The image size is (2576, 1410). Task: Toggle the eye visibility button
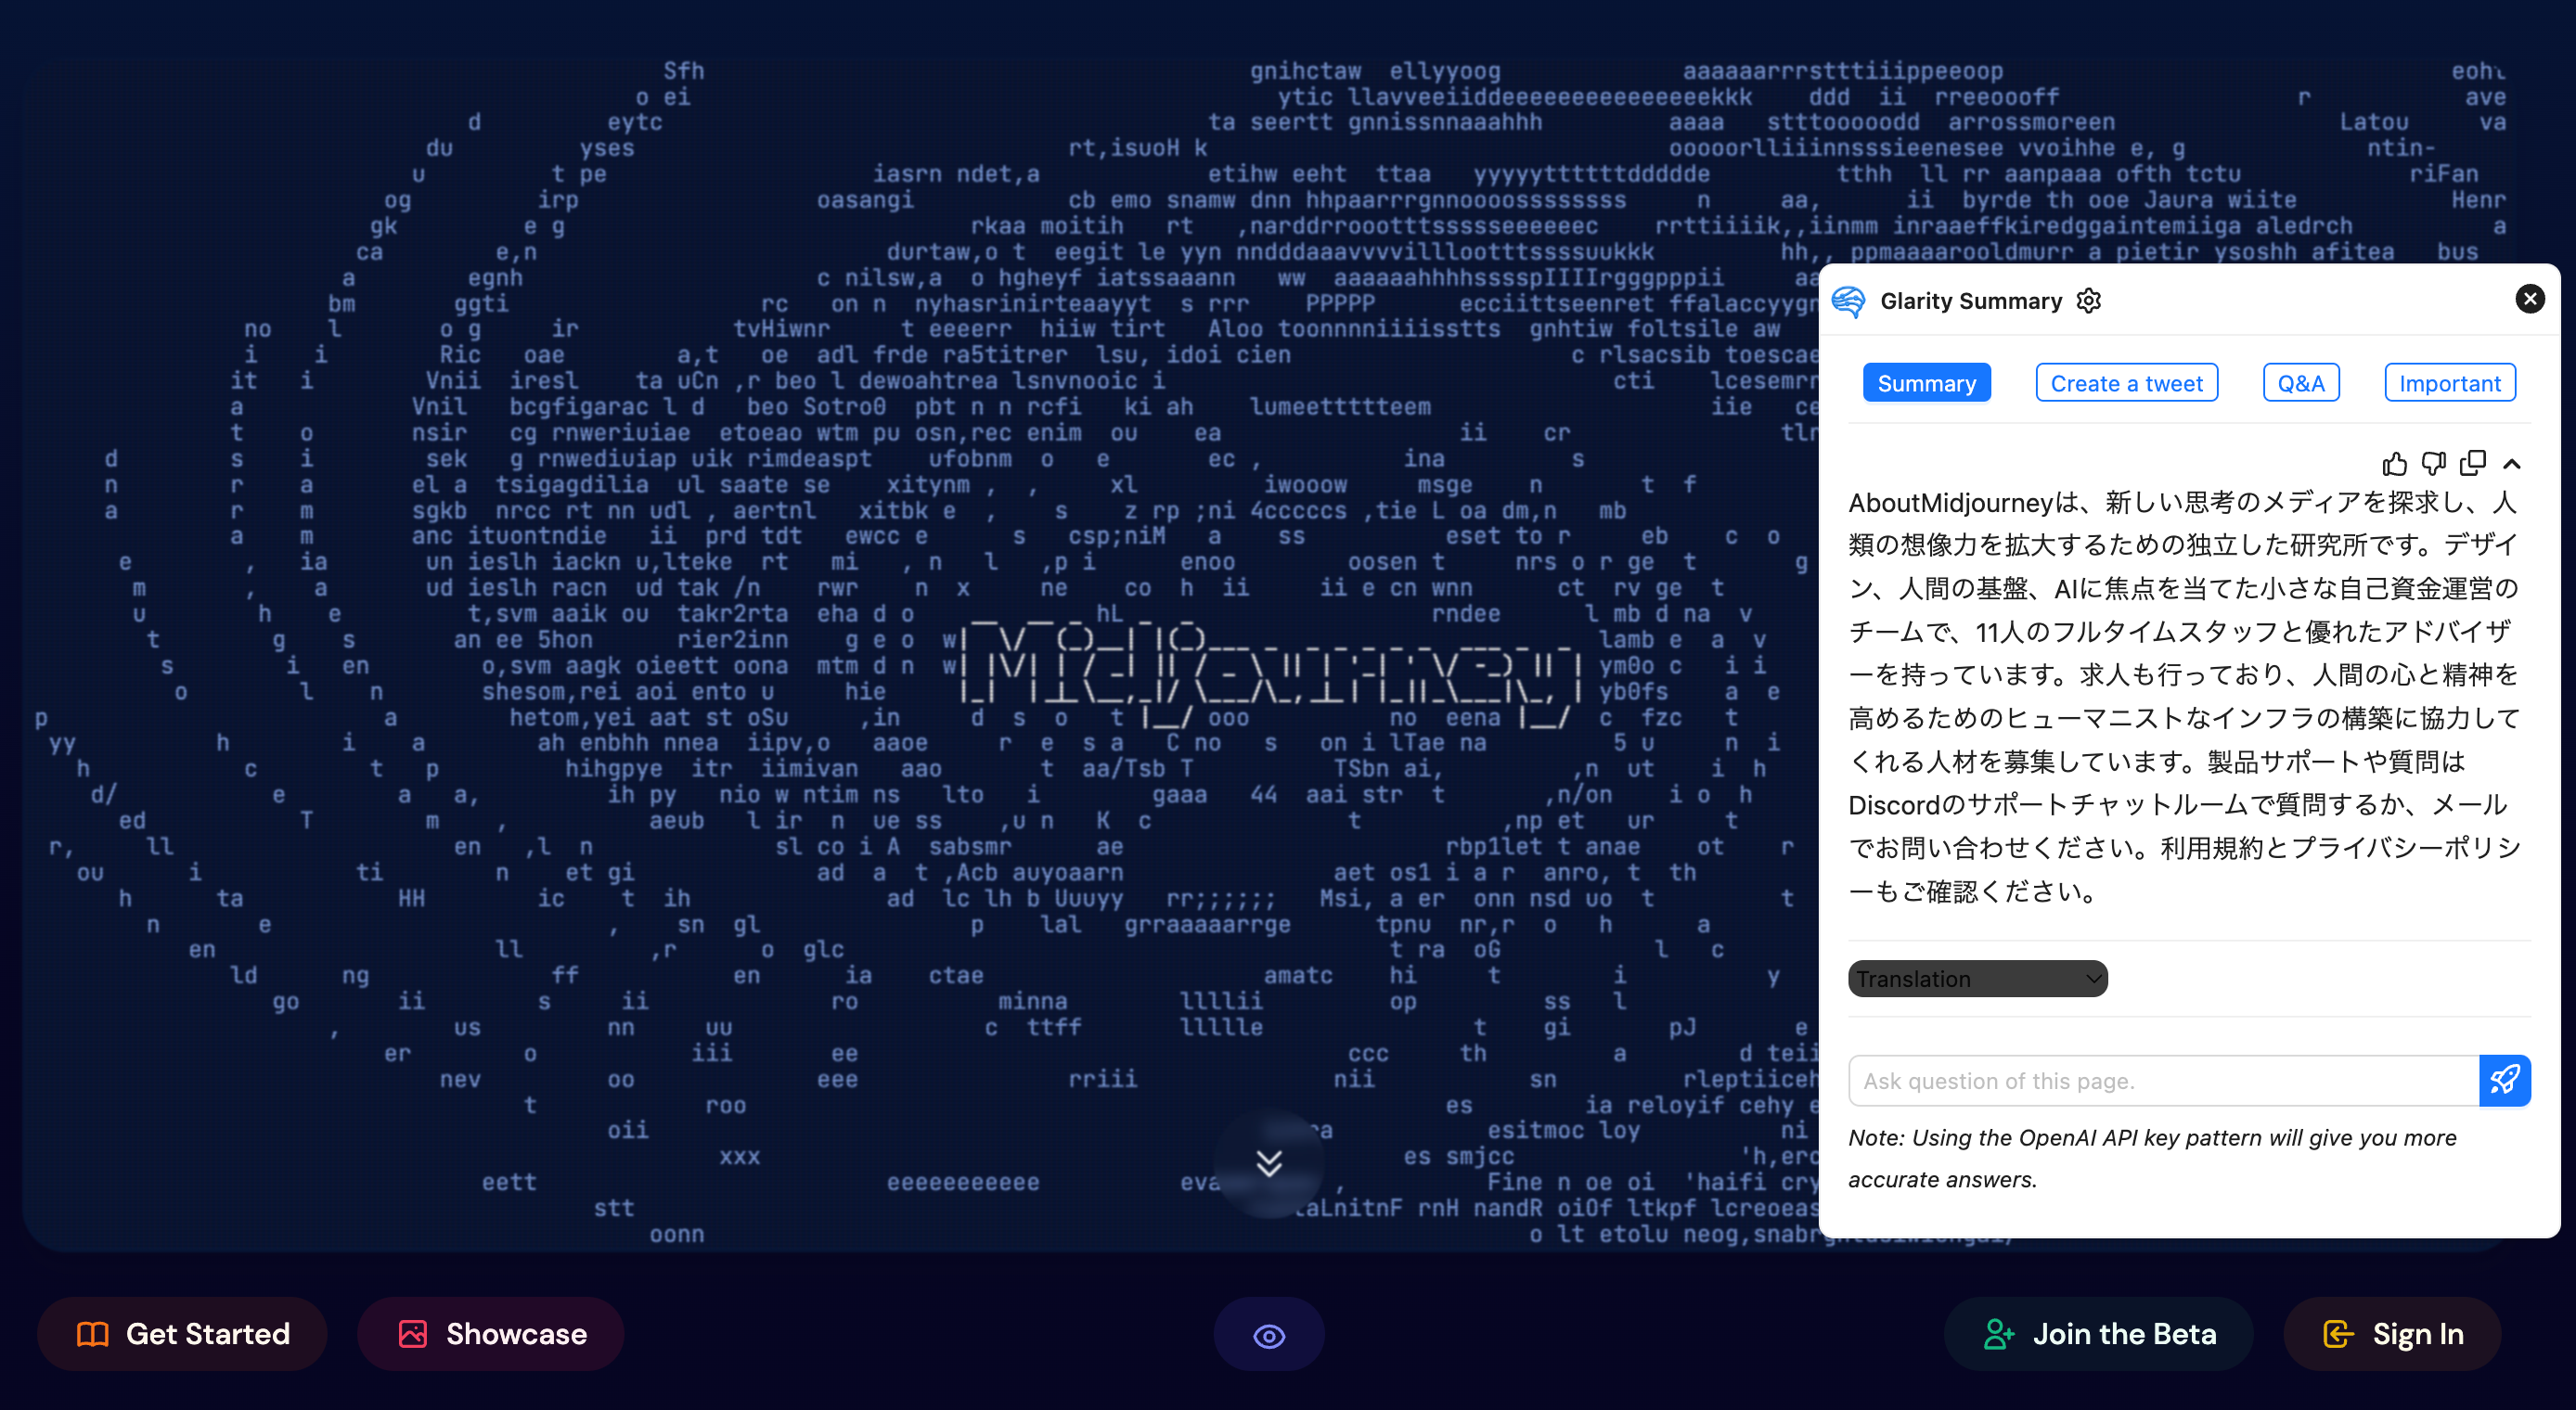[x=1269, y=1335]
